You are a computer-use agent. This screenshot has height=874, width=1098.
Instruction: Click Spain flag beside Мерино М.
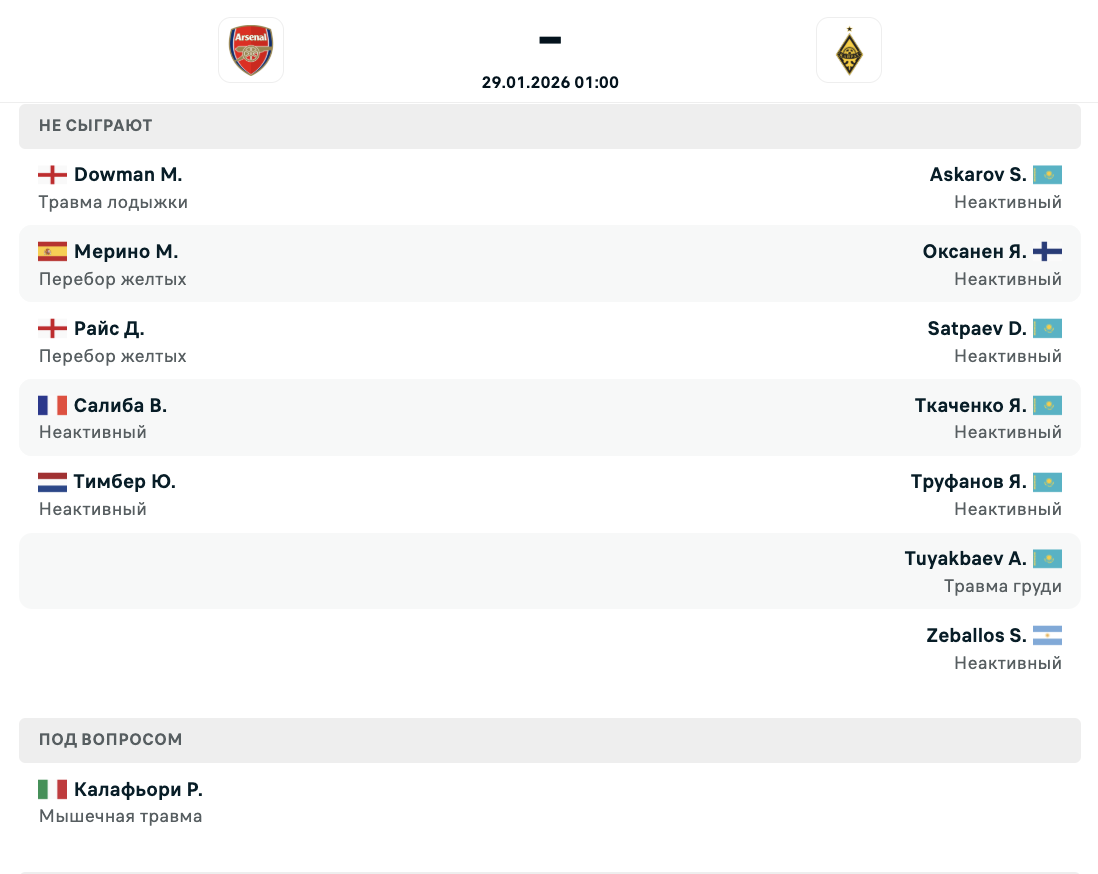click(52, 252)
